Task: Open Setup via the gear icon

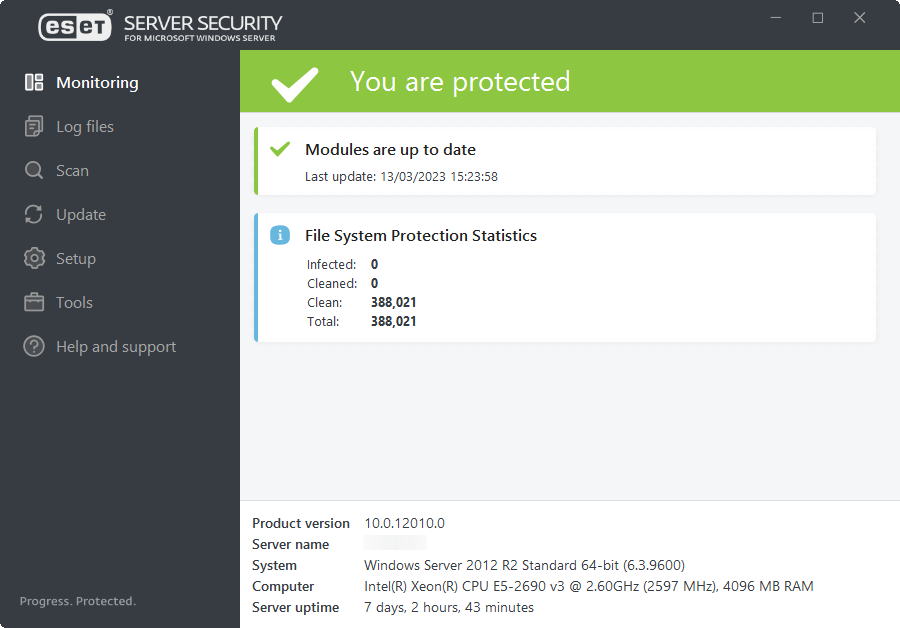Action: click(33, 258)
